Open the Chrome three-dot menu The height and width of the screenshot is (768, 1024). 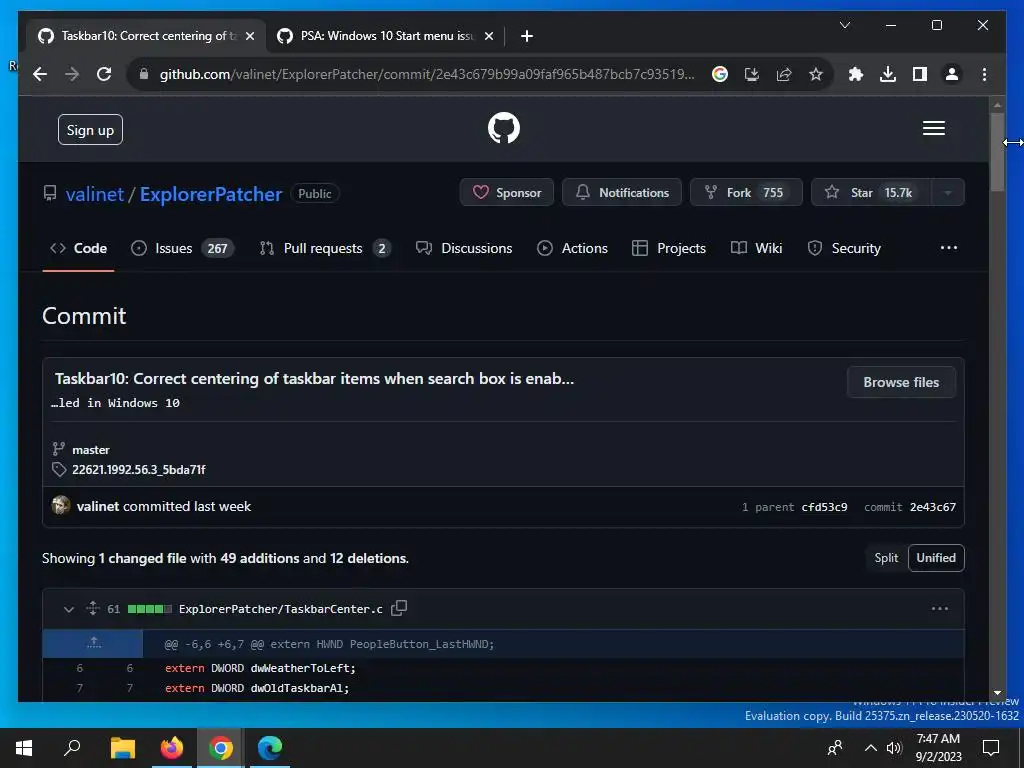984,74
